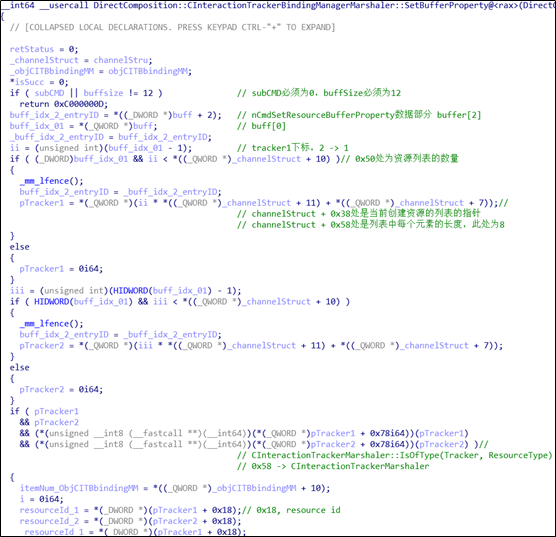Select '_objCITBbindingMM = objCITBbindingMM;' line

(x=101, y=71)
